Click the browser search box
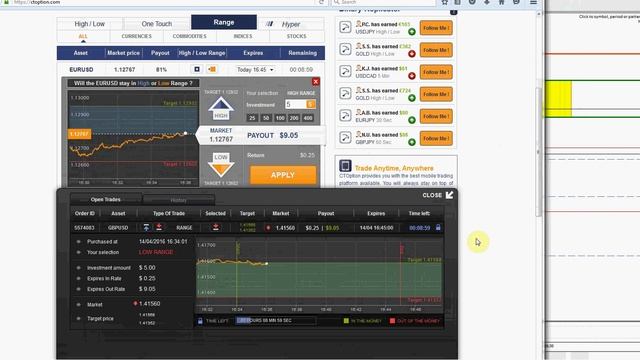 tap(384, 2)
